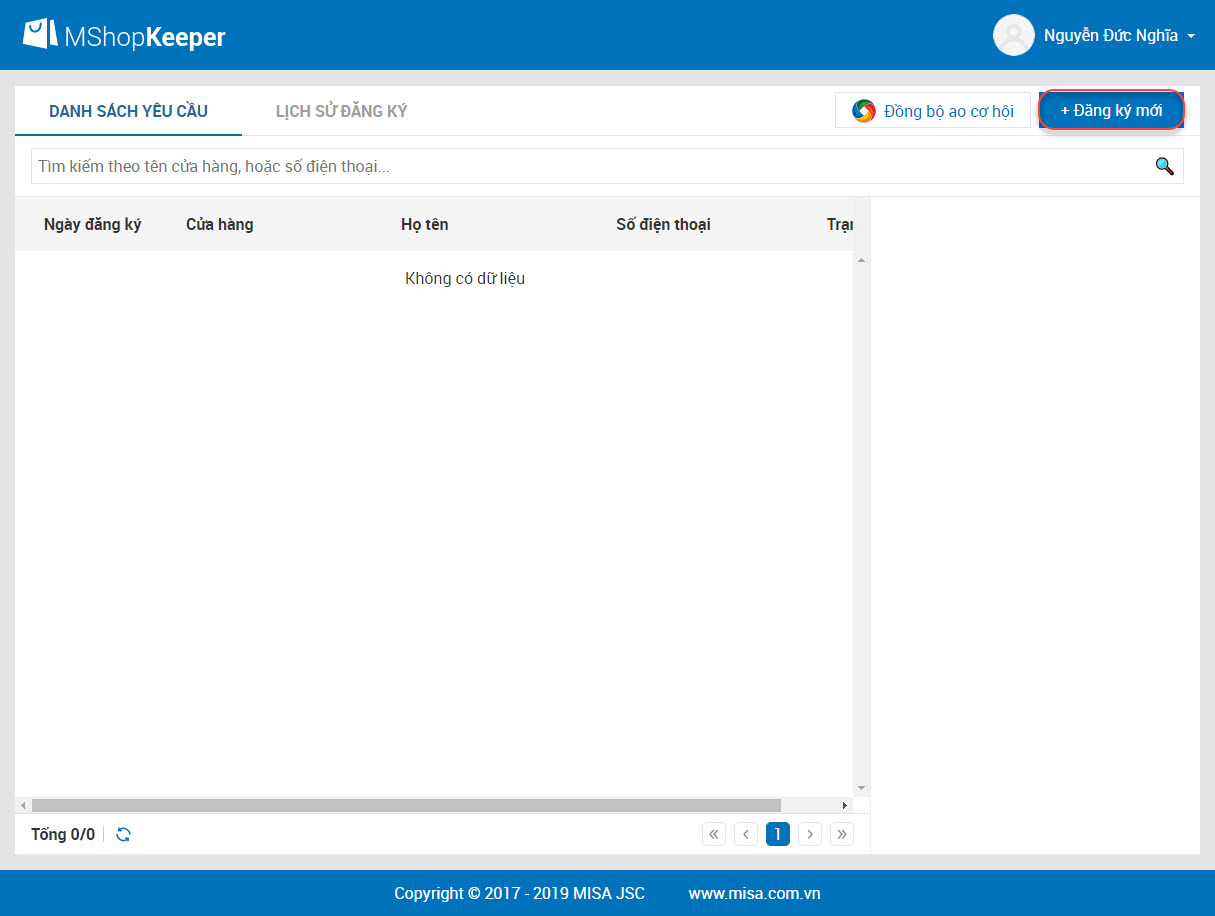This screenshot has width=1215, height=916.
Task: Click the horizontal scrollbar thumb
Action: point(406,805)
